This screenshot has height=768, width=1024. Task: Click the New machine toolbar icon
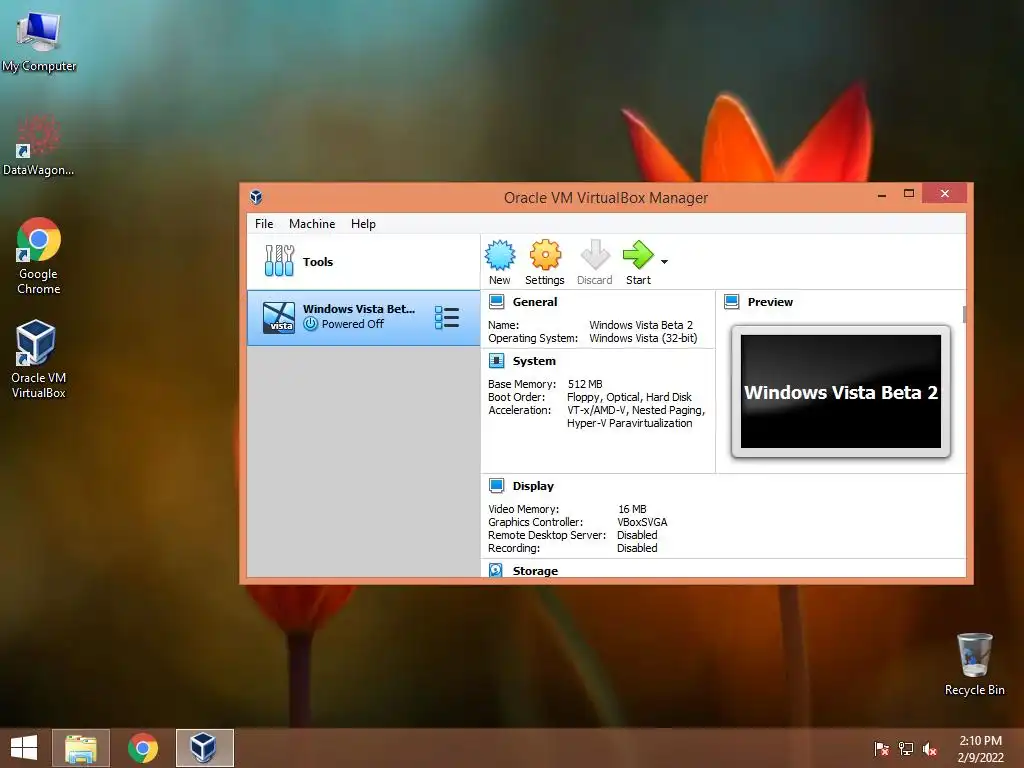click(500, 255)
